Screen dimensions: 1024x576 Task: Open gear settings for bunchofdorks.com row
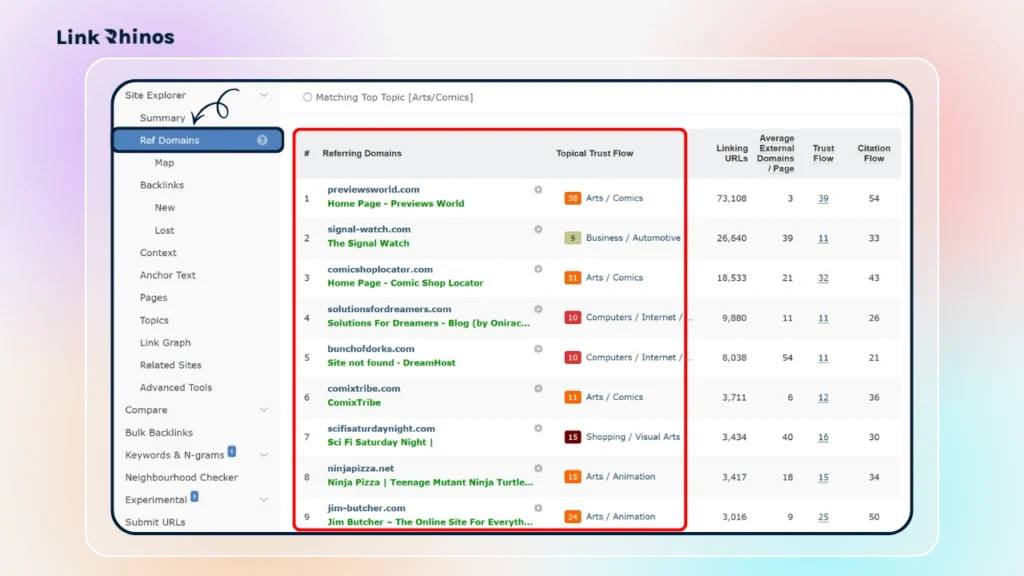538,349
